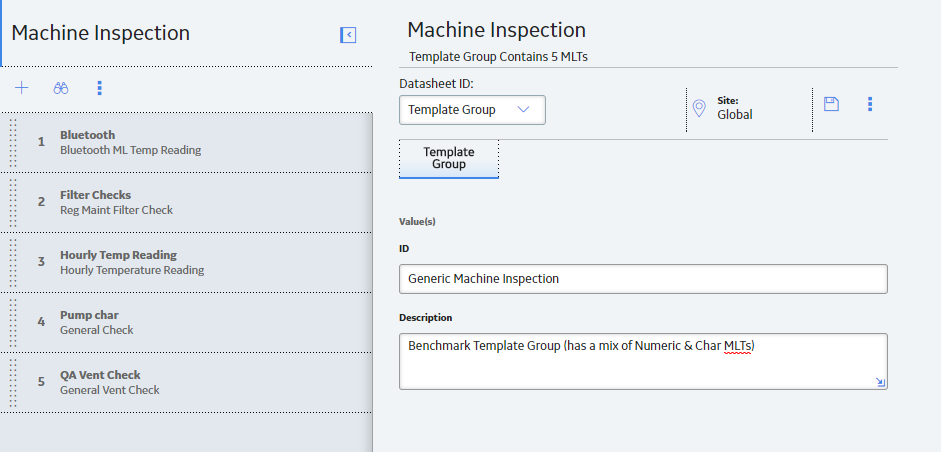
Task: Collapse the left pane with arrow icon
Action: click(348, 35)
